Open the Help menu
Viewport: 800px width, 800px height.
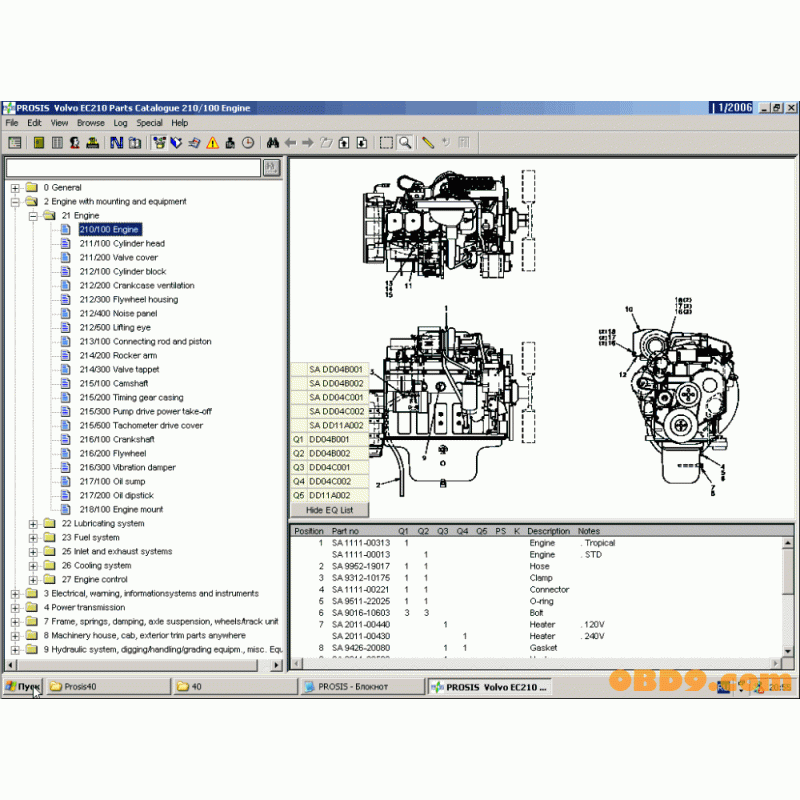pos(180,123)
